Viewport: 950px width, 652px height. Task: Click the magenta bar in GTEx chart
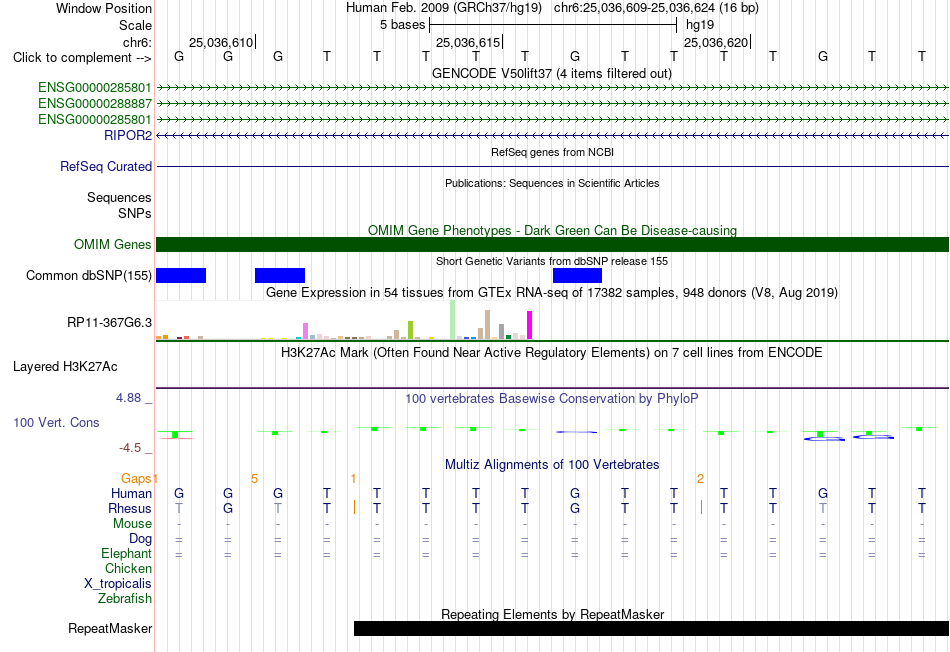(x=530, y=325)
